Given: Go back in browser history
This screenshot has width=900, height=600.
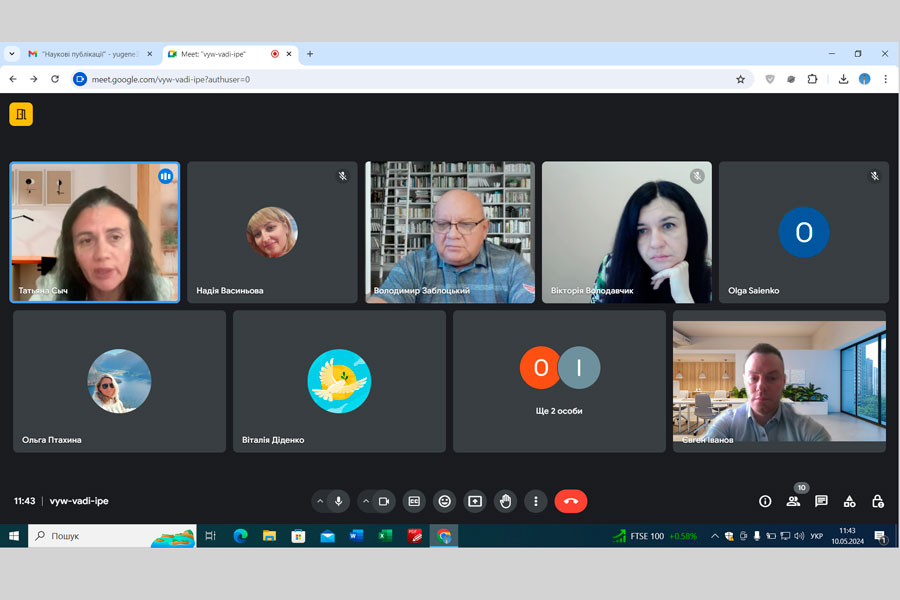Looking at the screenshot, I should click(13, 79).
